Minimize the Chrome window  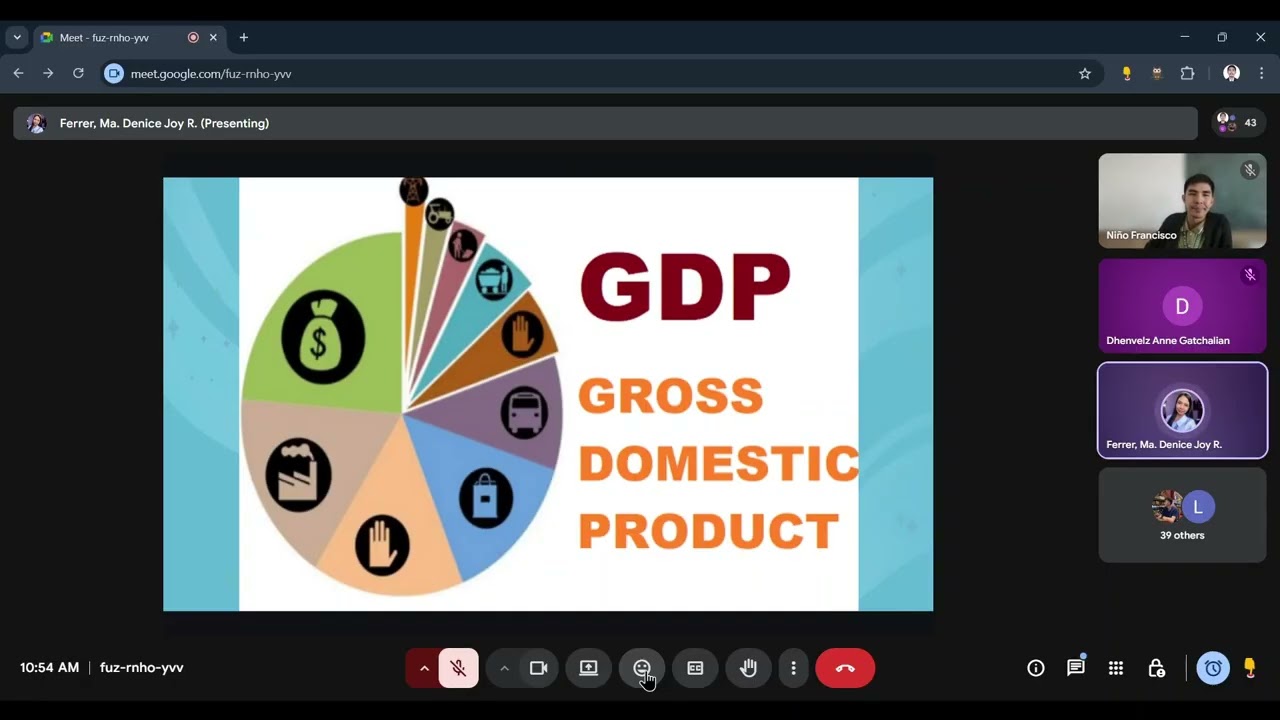(x=1184, y=37)
